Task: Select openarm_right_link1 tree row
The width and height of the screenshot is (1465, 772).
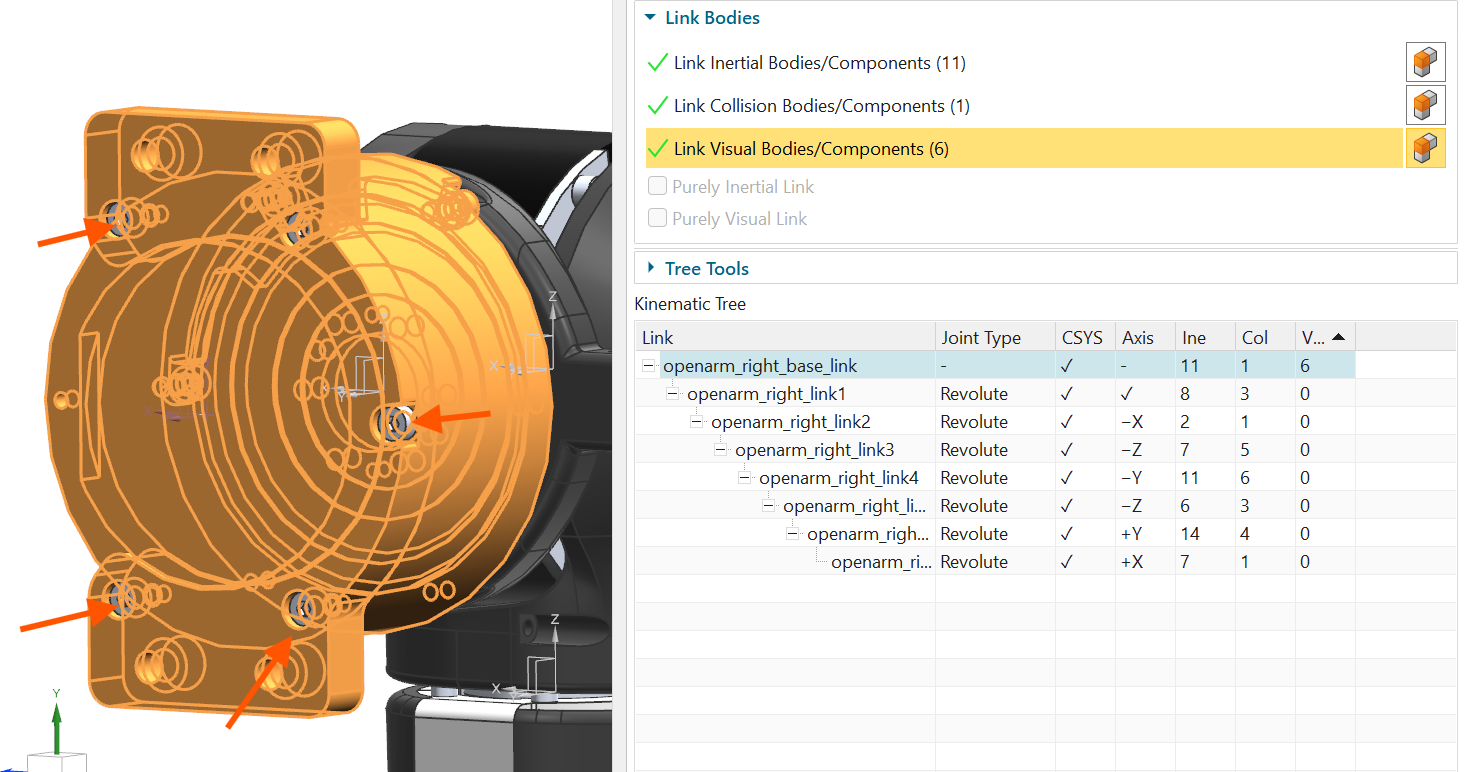Action: (767, 394)
